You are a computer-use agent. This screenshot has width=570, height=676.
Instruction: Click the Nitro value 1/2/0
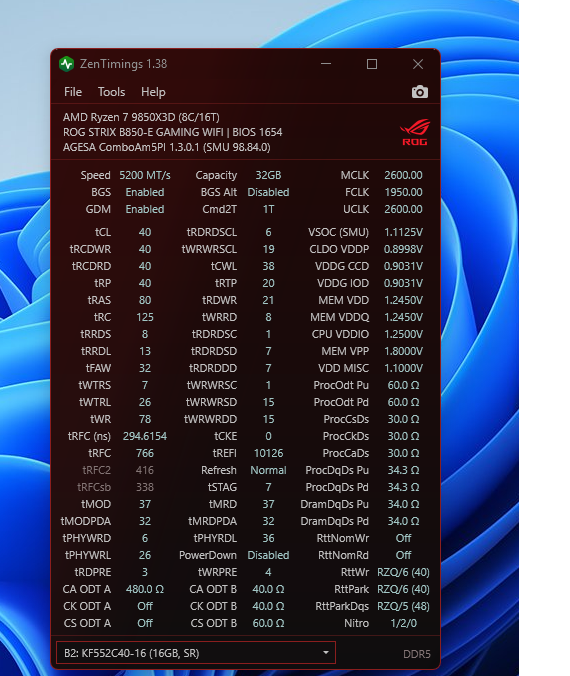click(x=403, y=623)
